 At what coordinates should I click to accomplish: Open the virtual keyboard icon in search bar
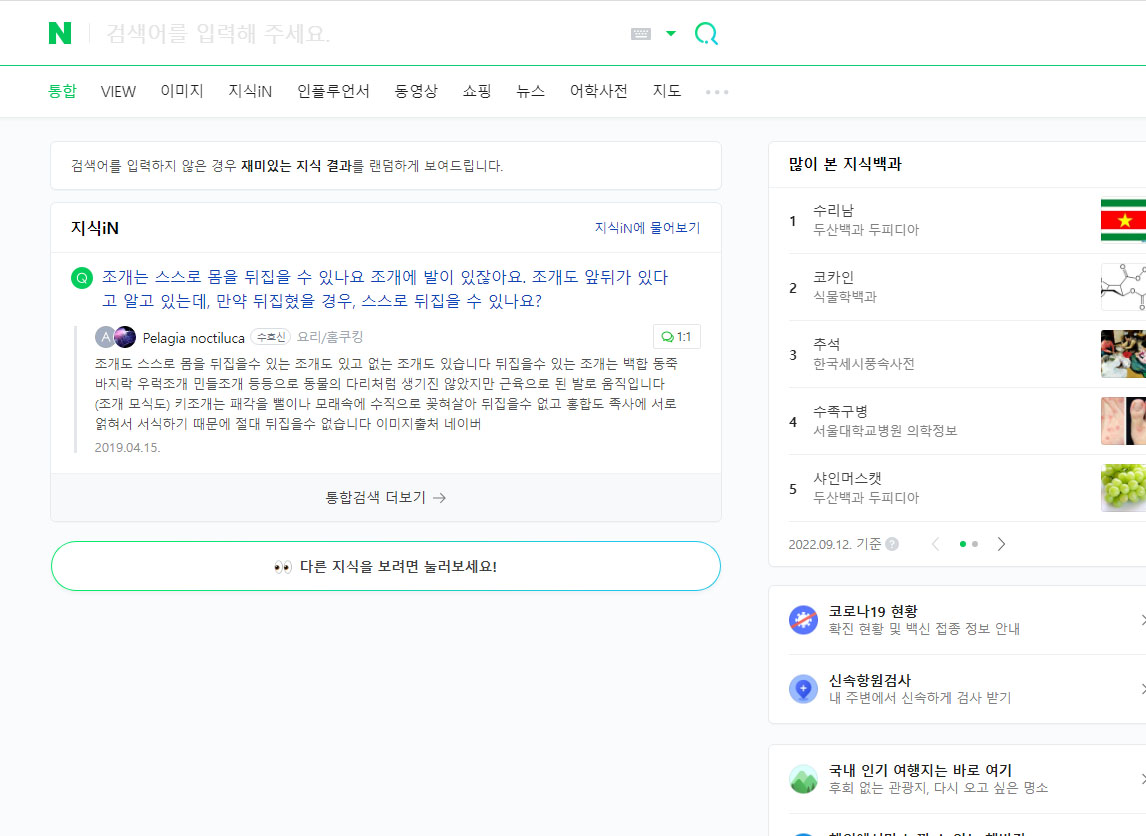point(640,34)
